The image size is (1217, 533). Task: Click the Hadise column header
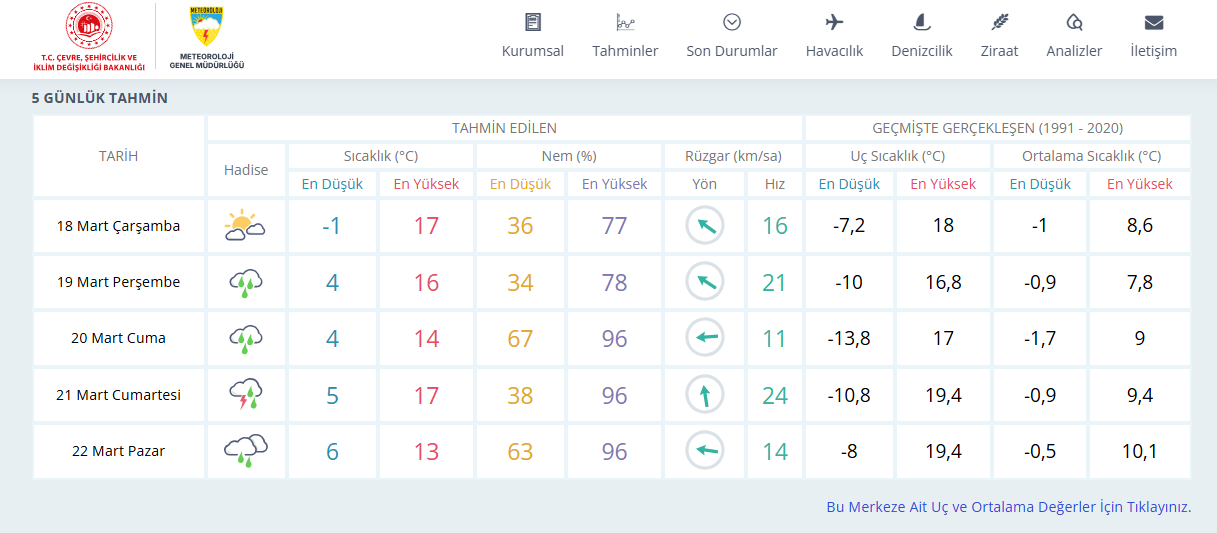pos(246,170)
